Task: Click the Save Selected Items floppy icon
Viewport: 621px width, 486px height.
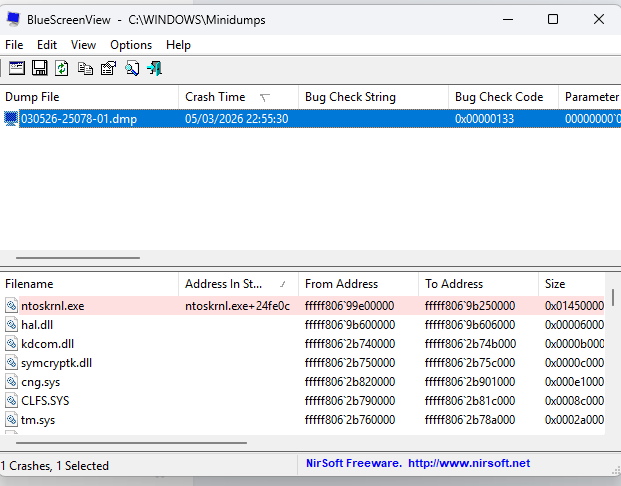Action: [40, 68]
